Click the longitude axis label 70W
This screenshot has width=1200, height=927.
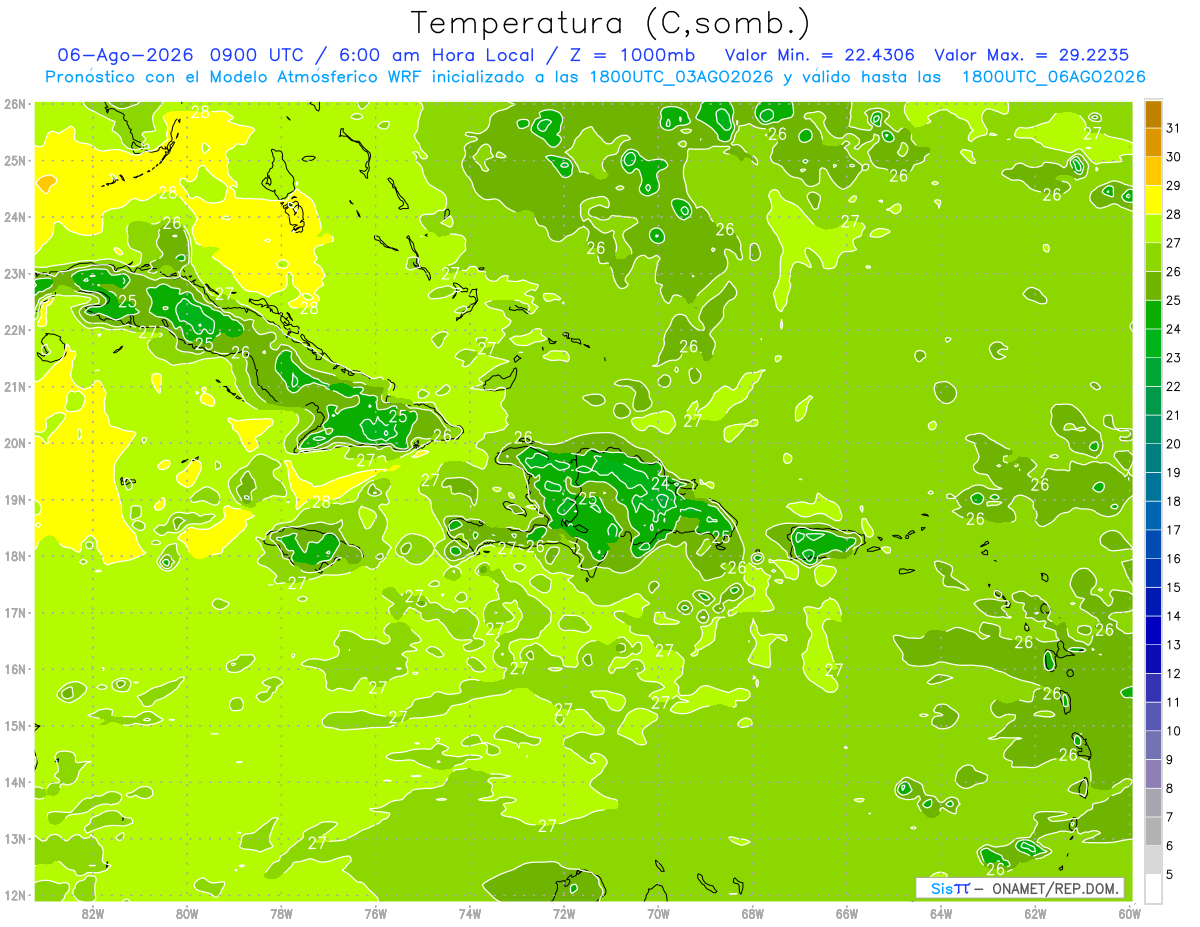point(658,913)
